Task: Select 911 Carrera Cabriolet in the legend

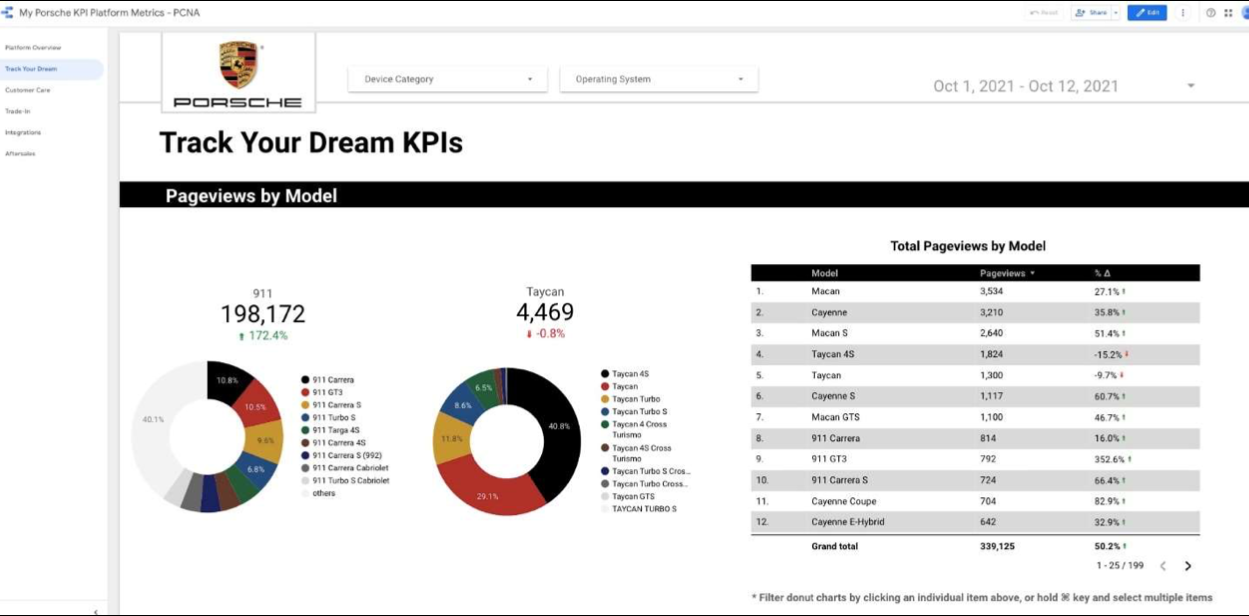Action: (x=344, y=468)
